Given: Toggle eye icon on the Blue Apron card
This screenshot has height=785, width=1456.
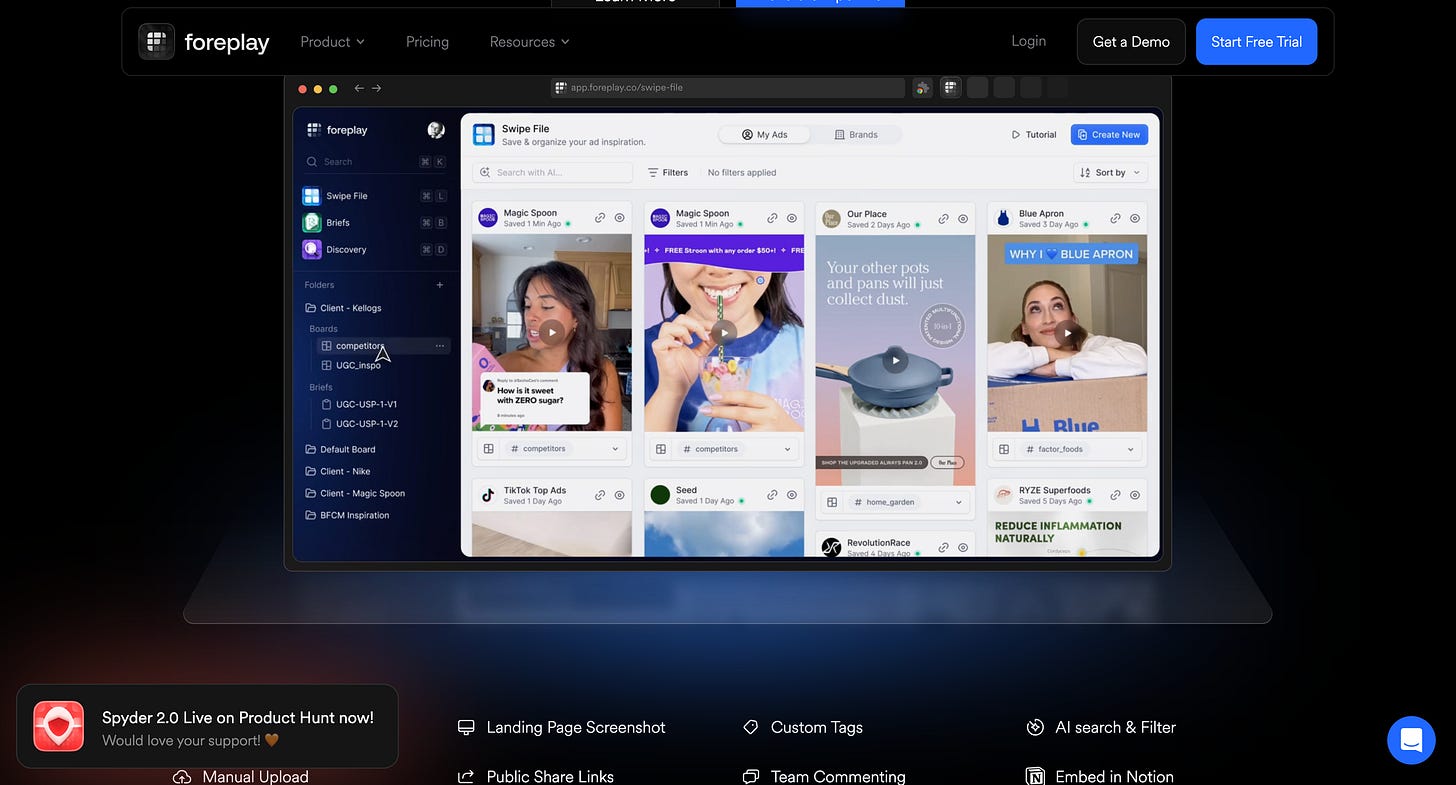Looking at the screenshot, I should click(x=1135, y=218).
